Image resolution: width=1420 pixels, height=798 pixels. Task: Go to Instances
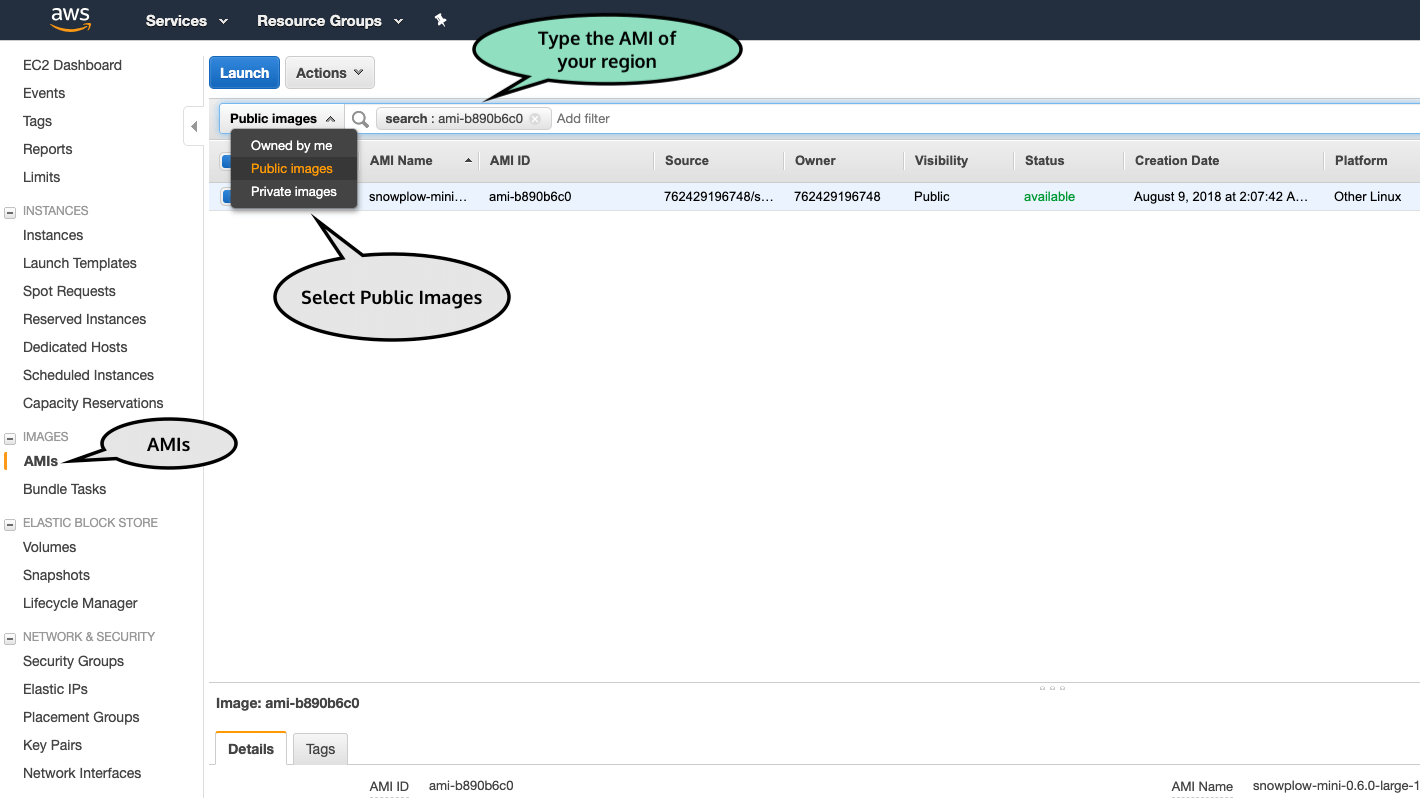pyautogui.click(x=53, y=235)
